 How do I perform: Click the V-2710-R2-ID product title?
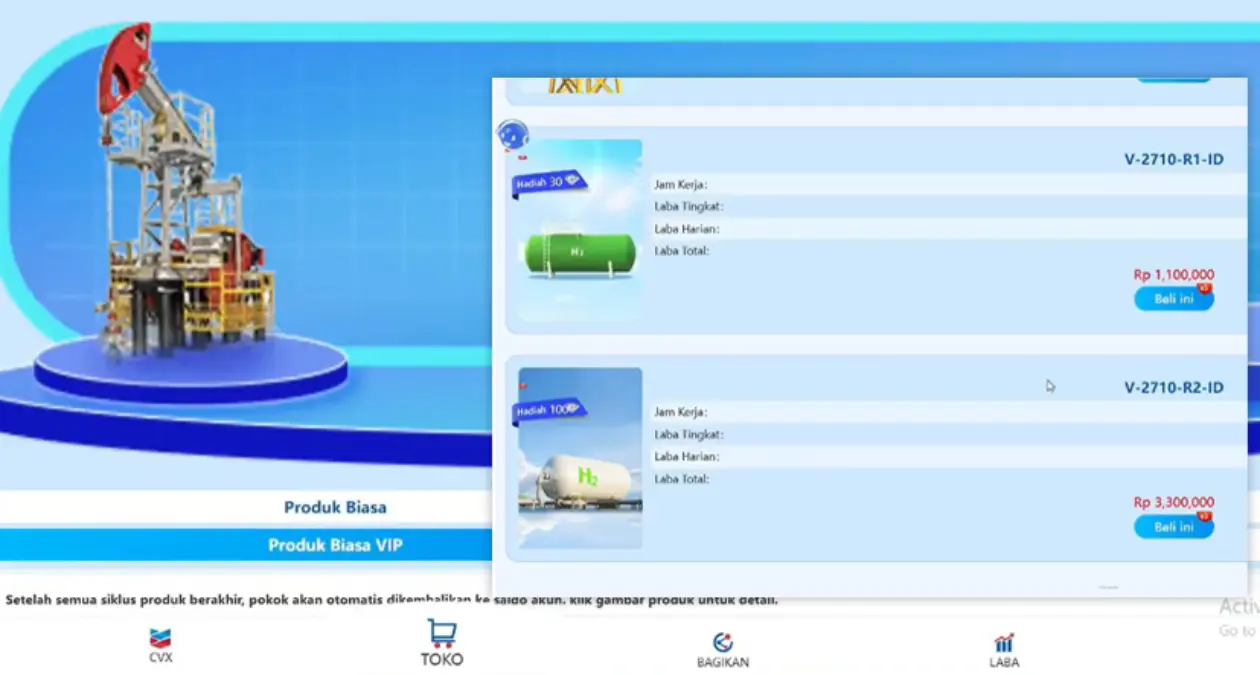(1173, 387)
